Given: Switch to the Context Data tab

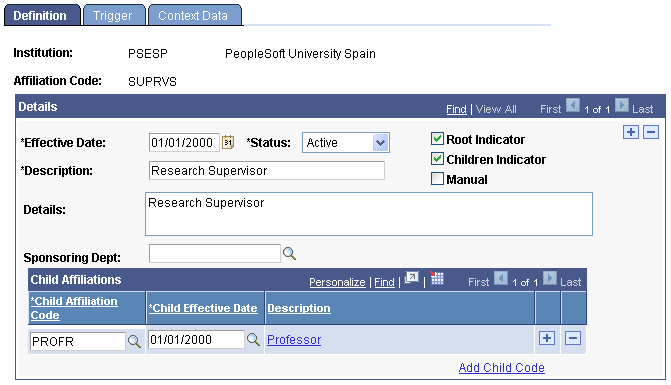Looking at the screenshot, I should (x=193, y=15).
